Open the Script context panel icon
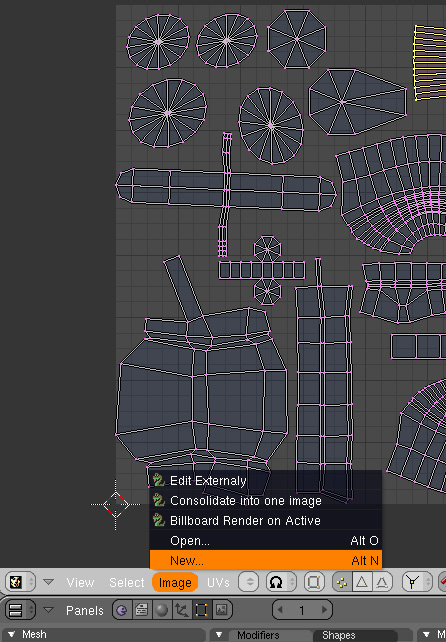 pos(142,610)
